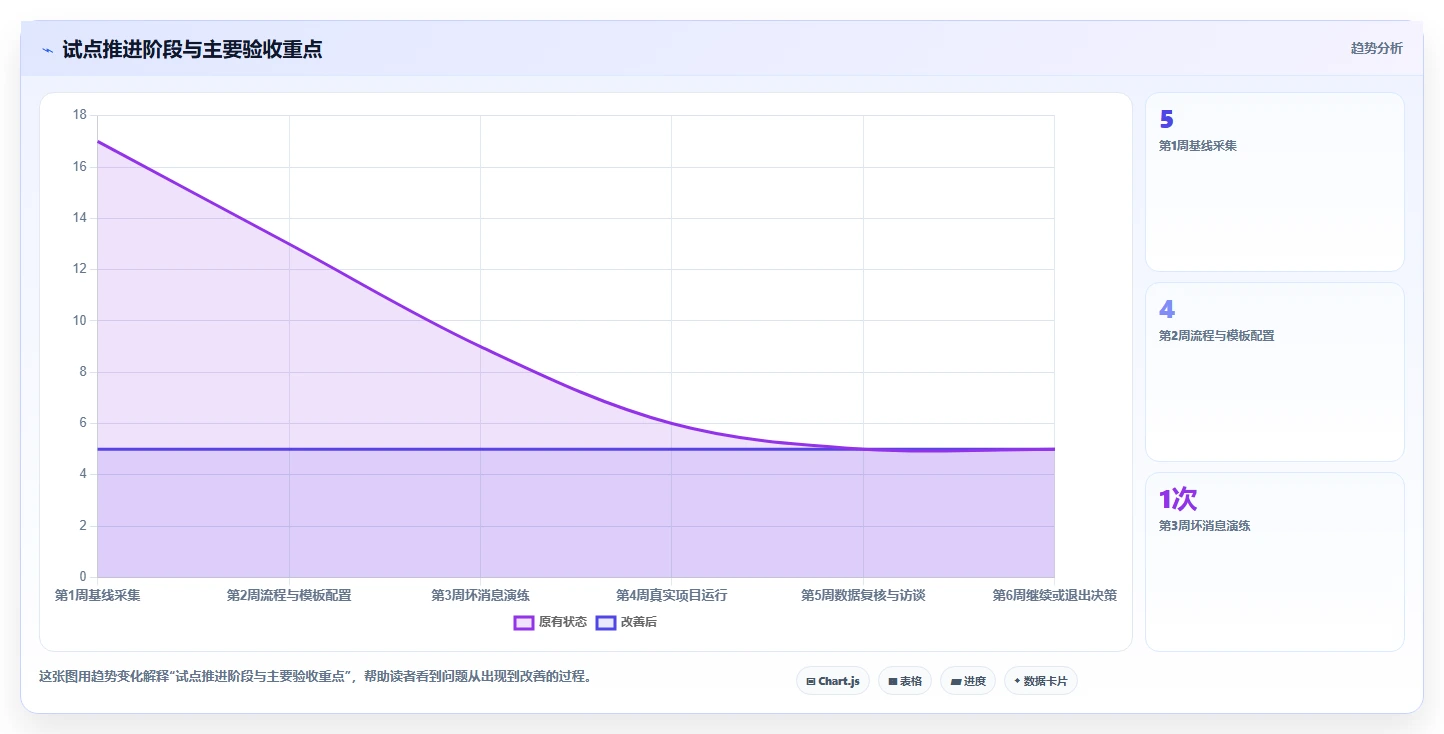Screen dimensions: 1444x734
Task: Click y-axis value 12
Action: point(80,269)
